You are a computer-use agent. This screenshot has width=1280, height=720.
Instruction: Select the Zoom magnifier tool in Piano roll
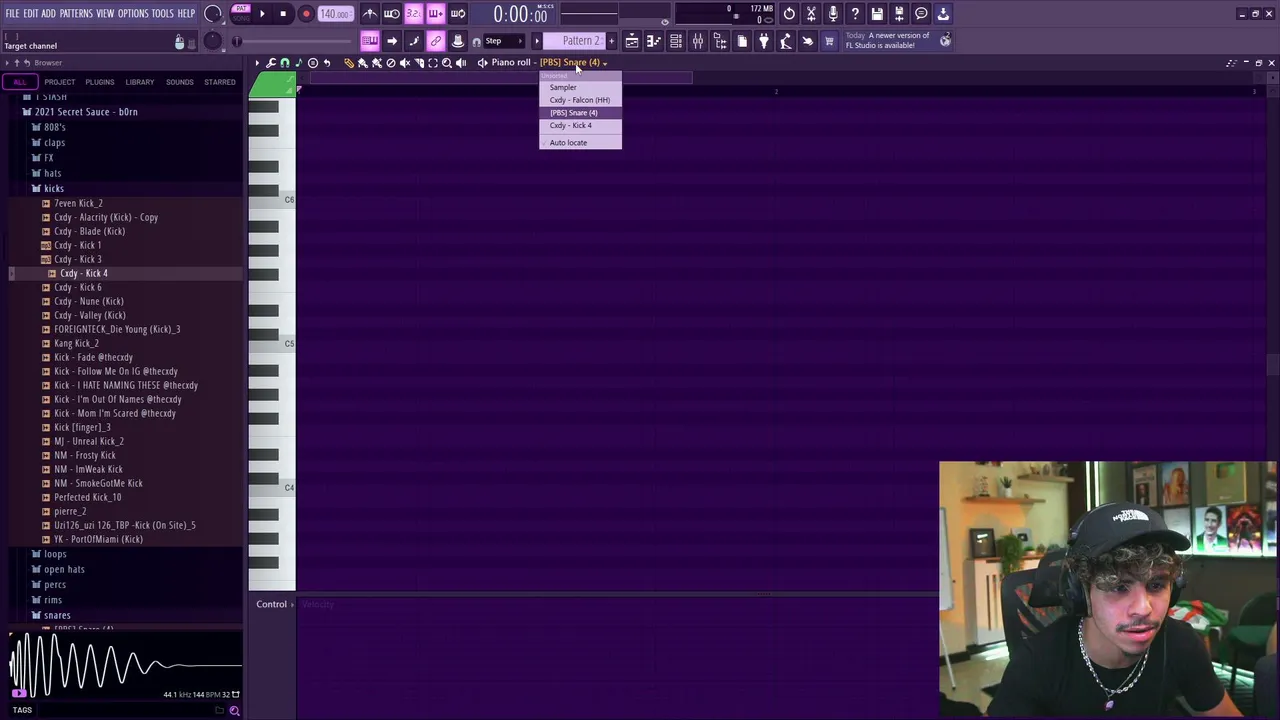point(447,63)
